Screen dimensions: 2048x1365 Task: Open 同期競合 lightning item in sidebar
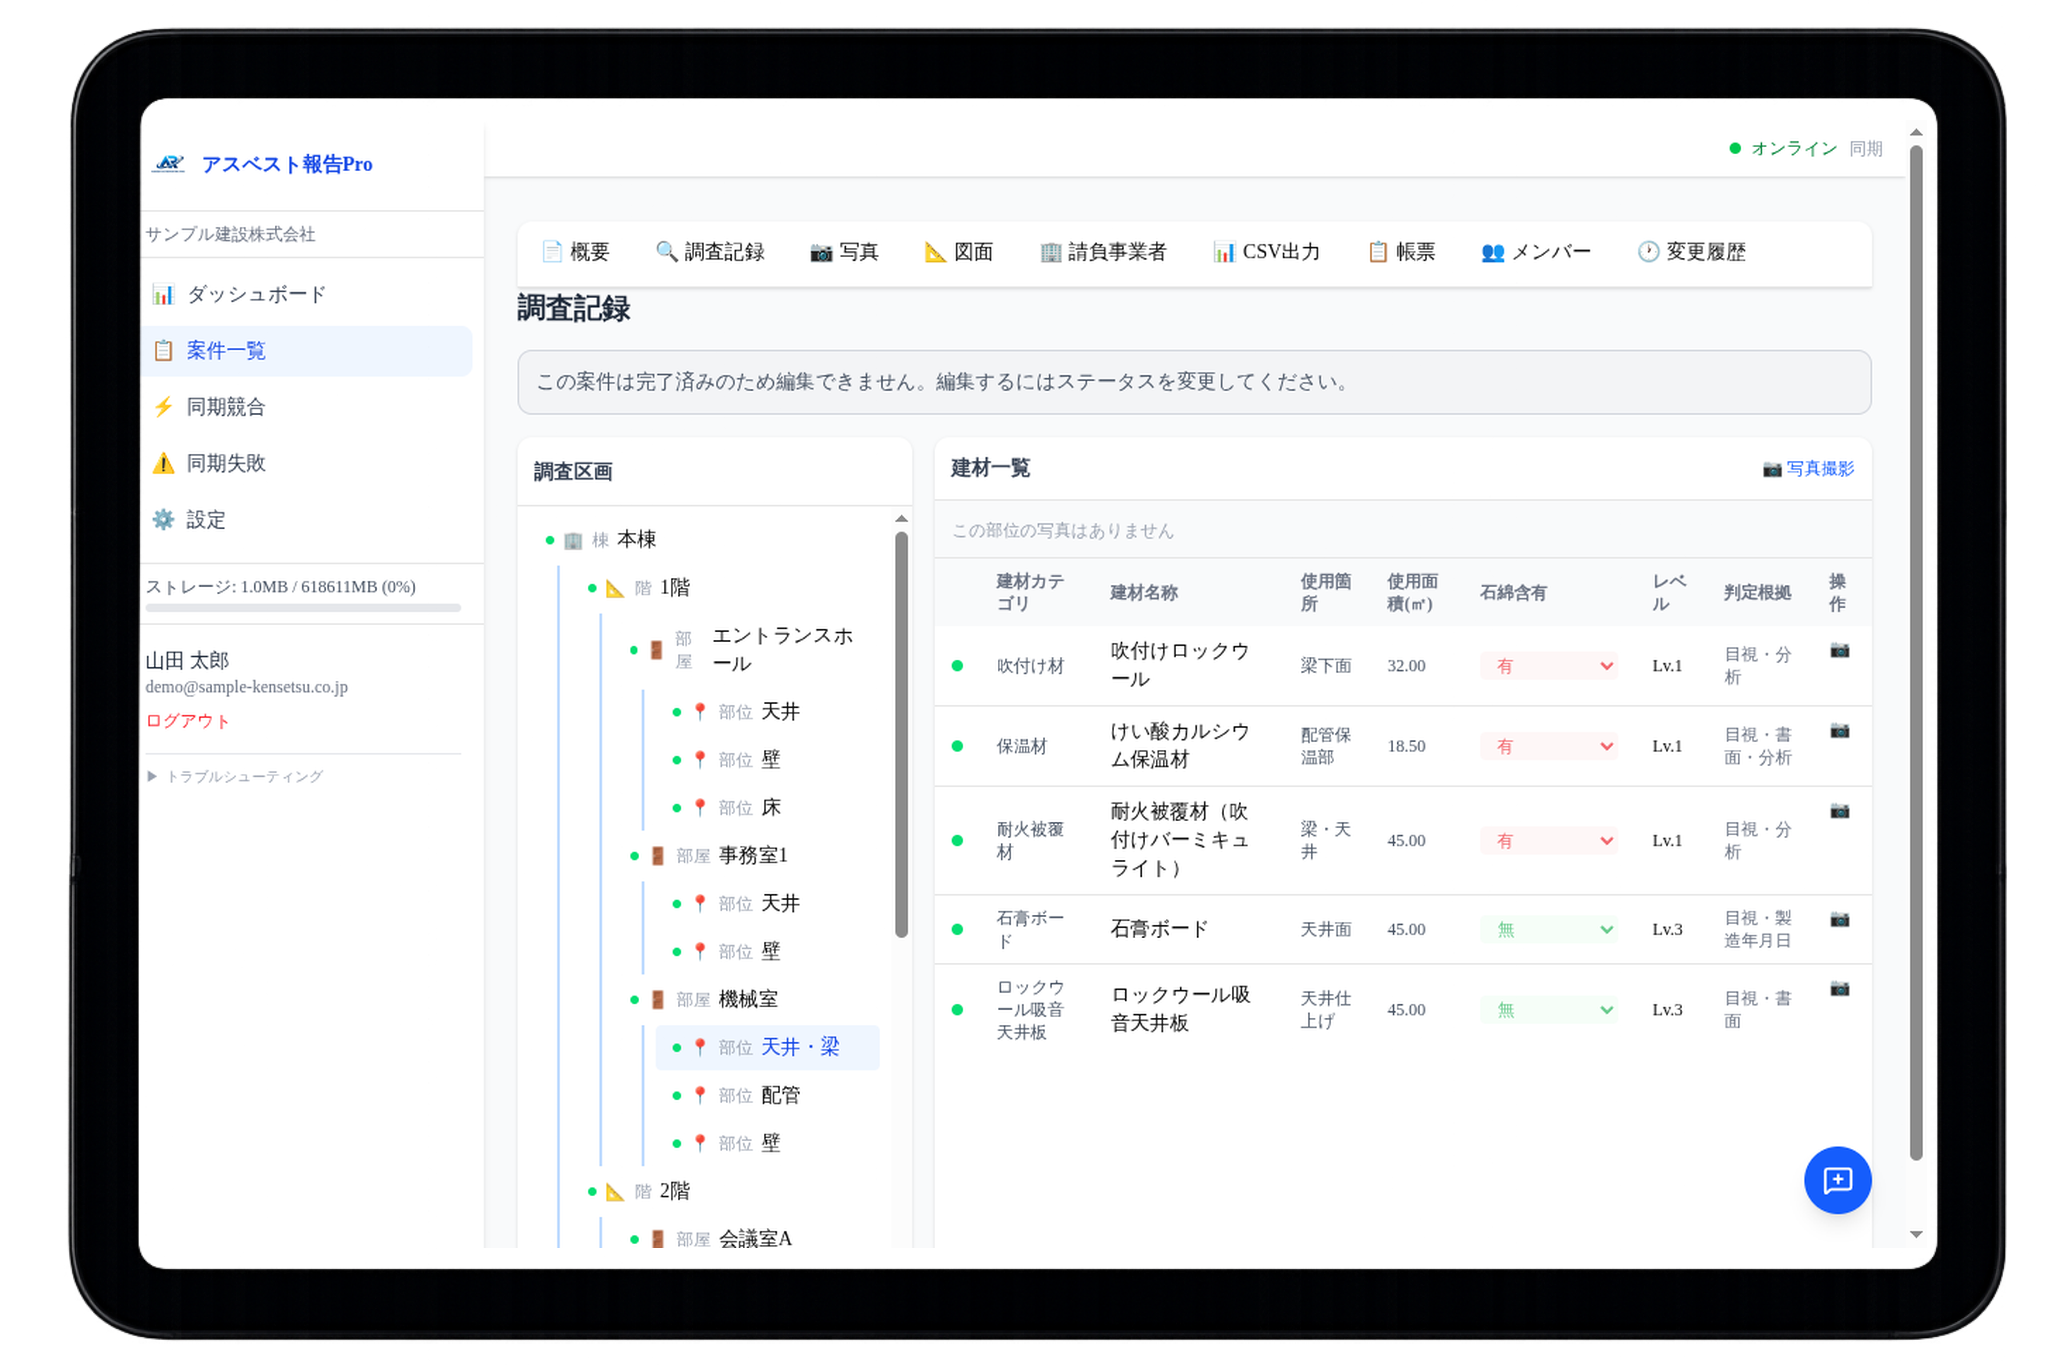[x=226, y=407]
